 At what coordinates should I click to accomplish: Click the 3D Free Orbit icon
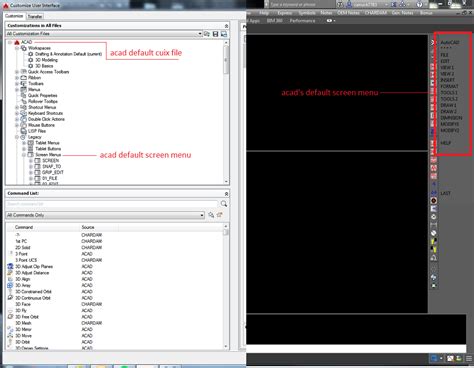[10, 317]
